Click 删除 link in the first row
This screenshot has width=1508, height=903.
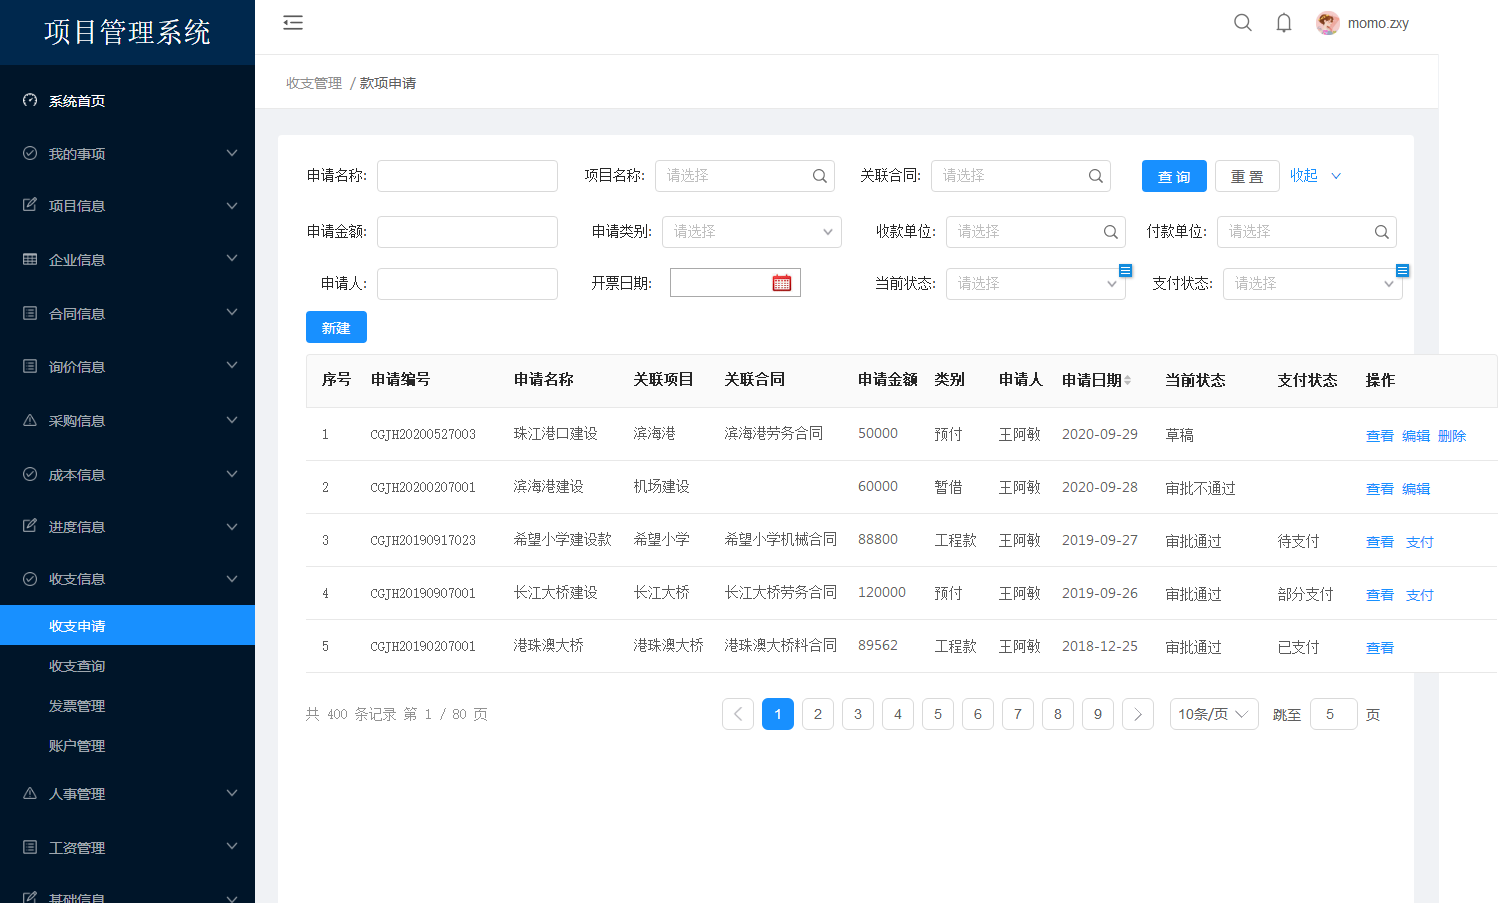tap(1452, 436)
